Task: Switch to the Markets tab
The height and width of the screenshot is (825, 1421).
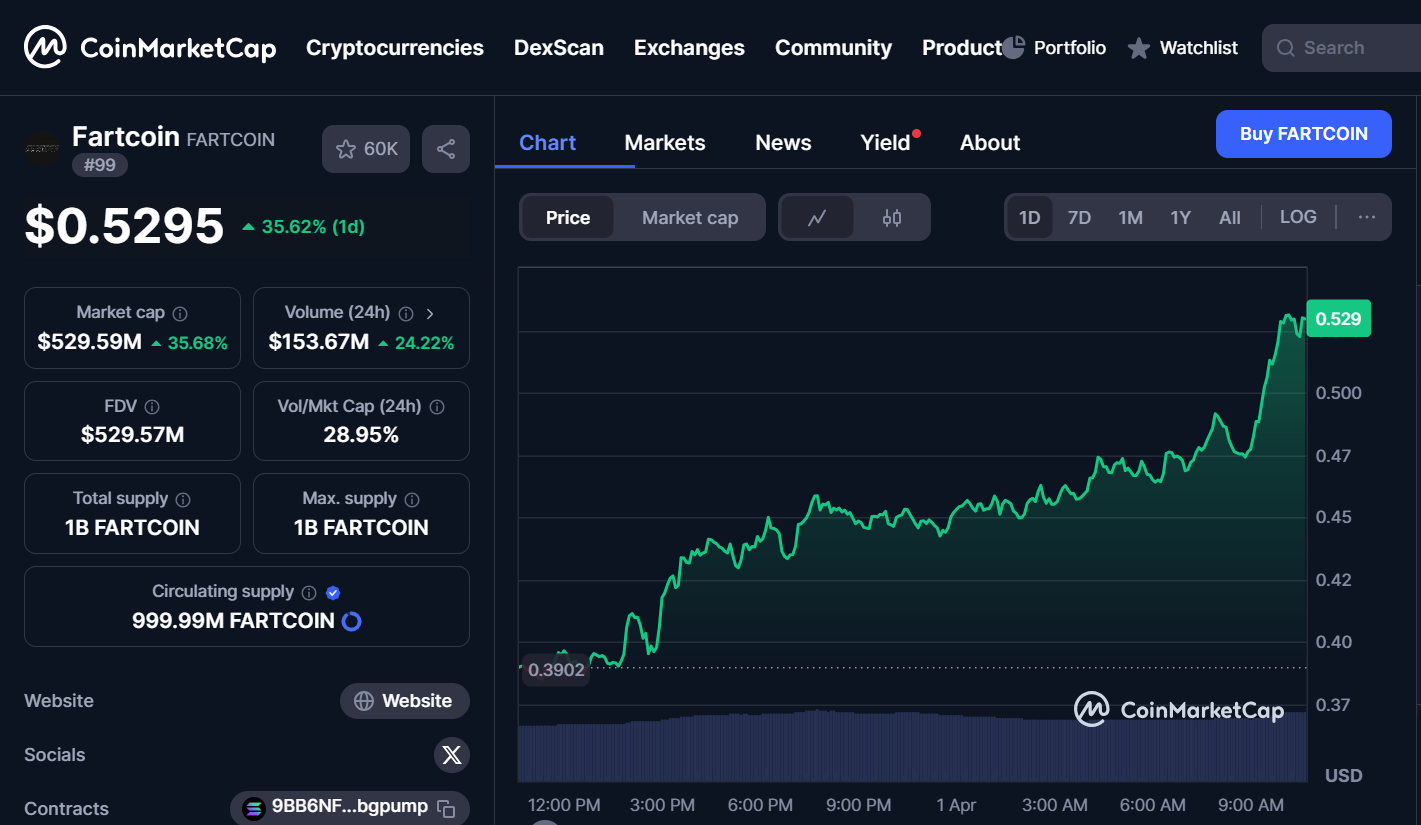Action: tap(664, 142)
